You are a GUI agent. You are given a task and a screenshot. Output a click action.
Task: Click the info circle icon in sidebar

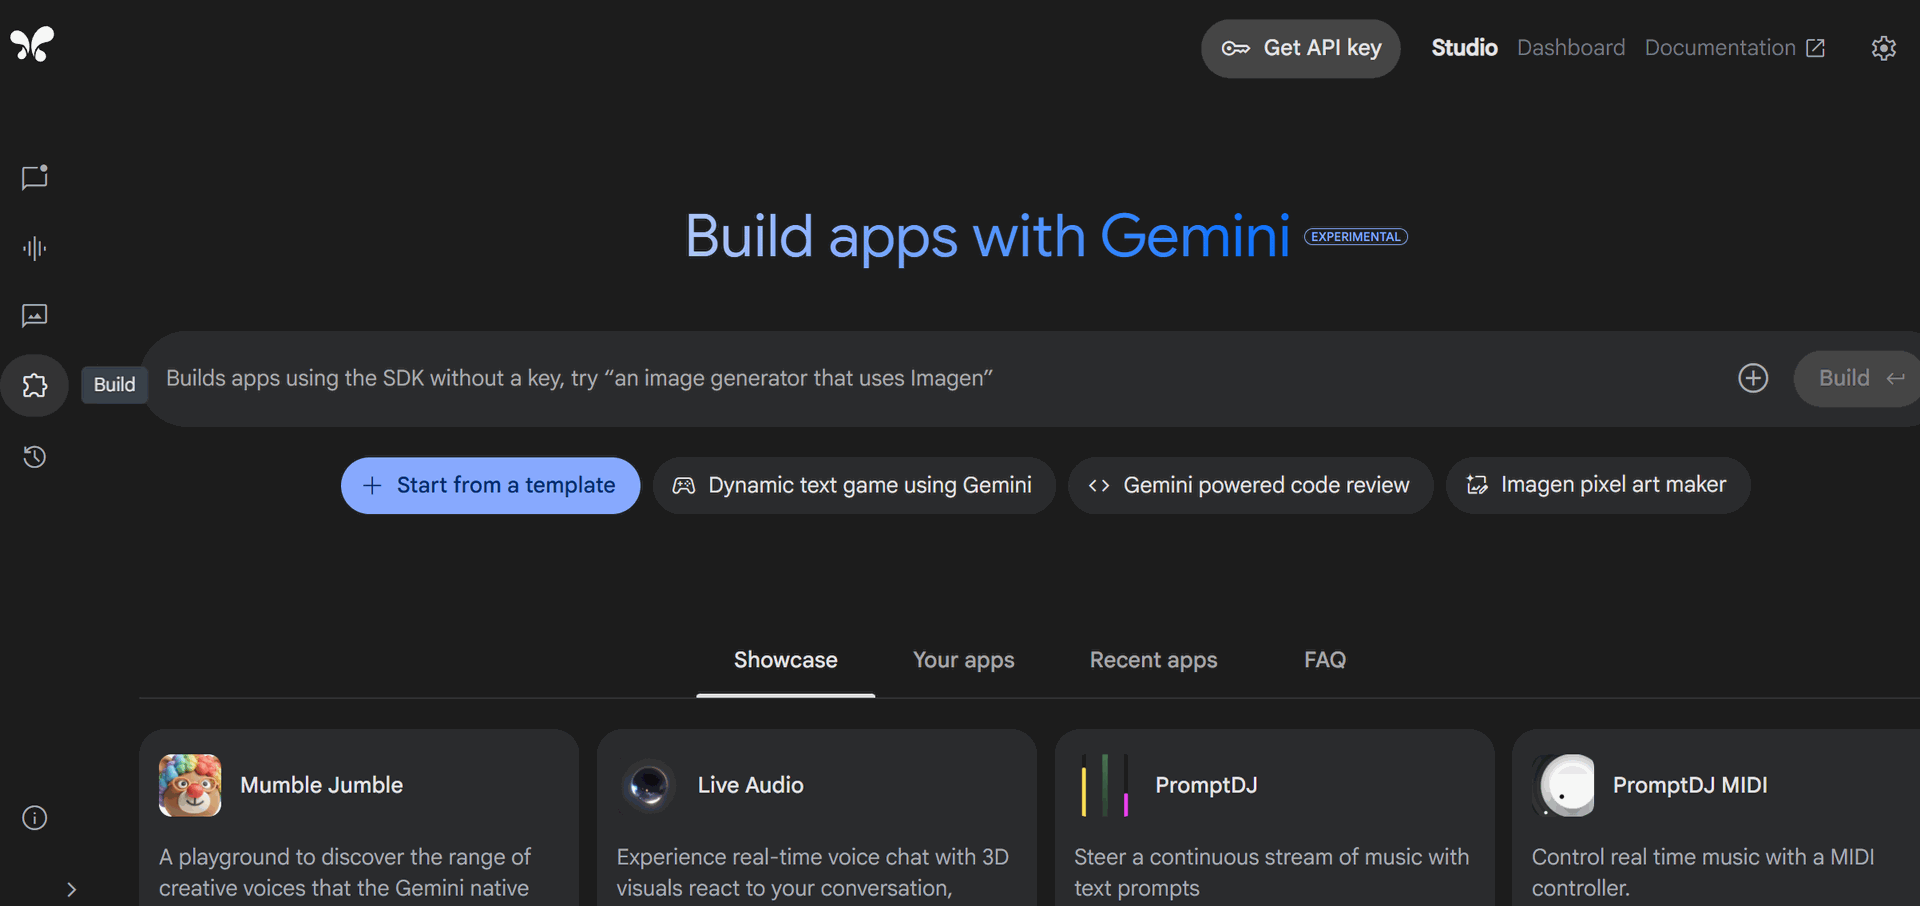[x=35, y=818]
